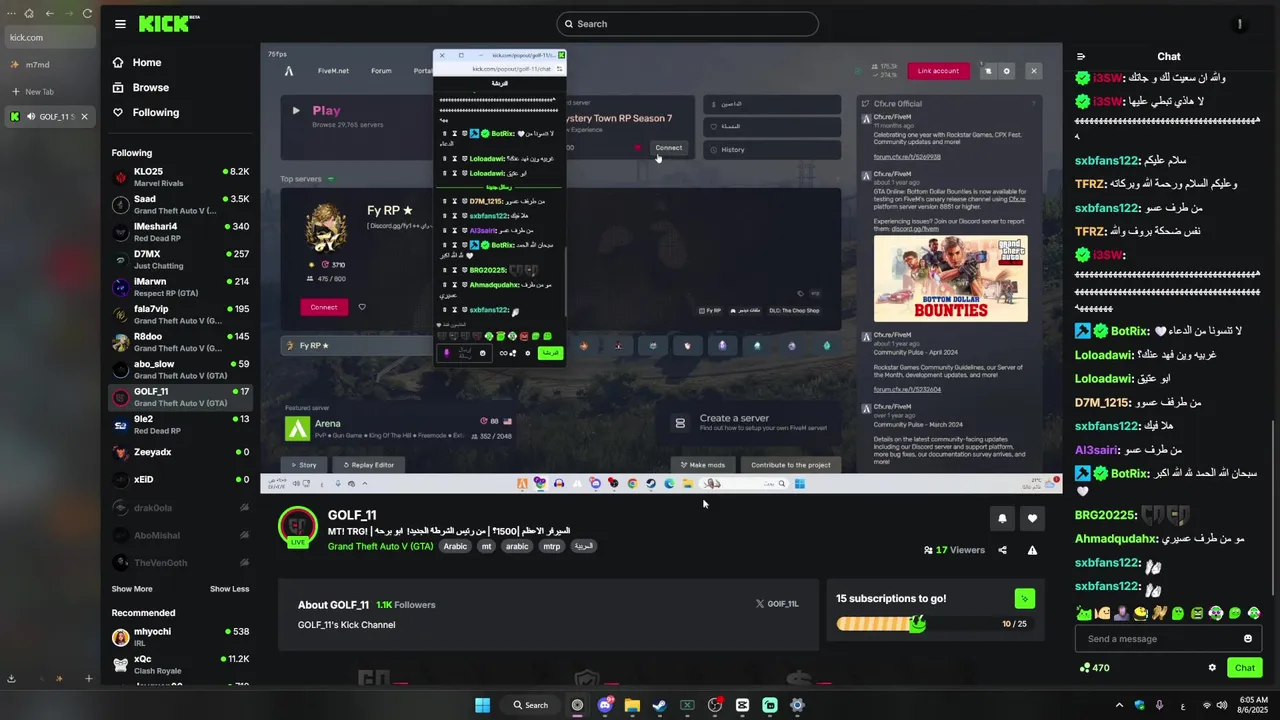
Task: Open the Kick hamburger menu
Action: 120,24
